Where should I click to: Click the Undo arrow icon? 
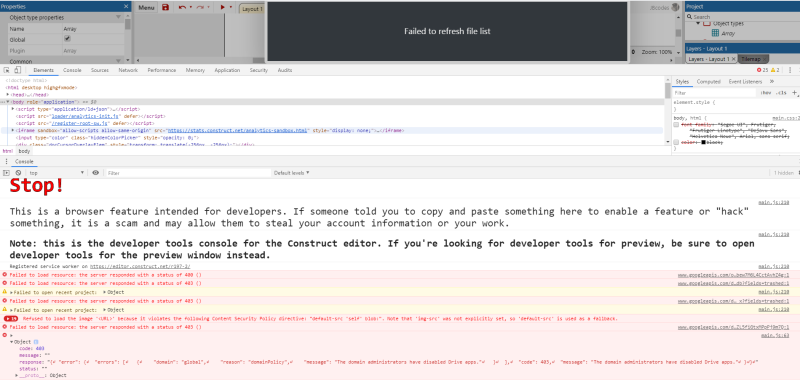(x=182, y=8)
